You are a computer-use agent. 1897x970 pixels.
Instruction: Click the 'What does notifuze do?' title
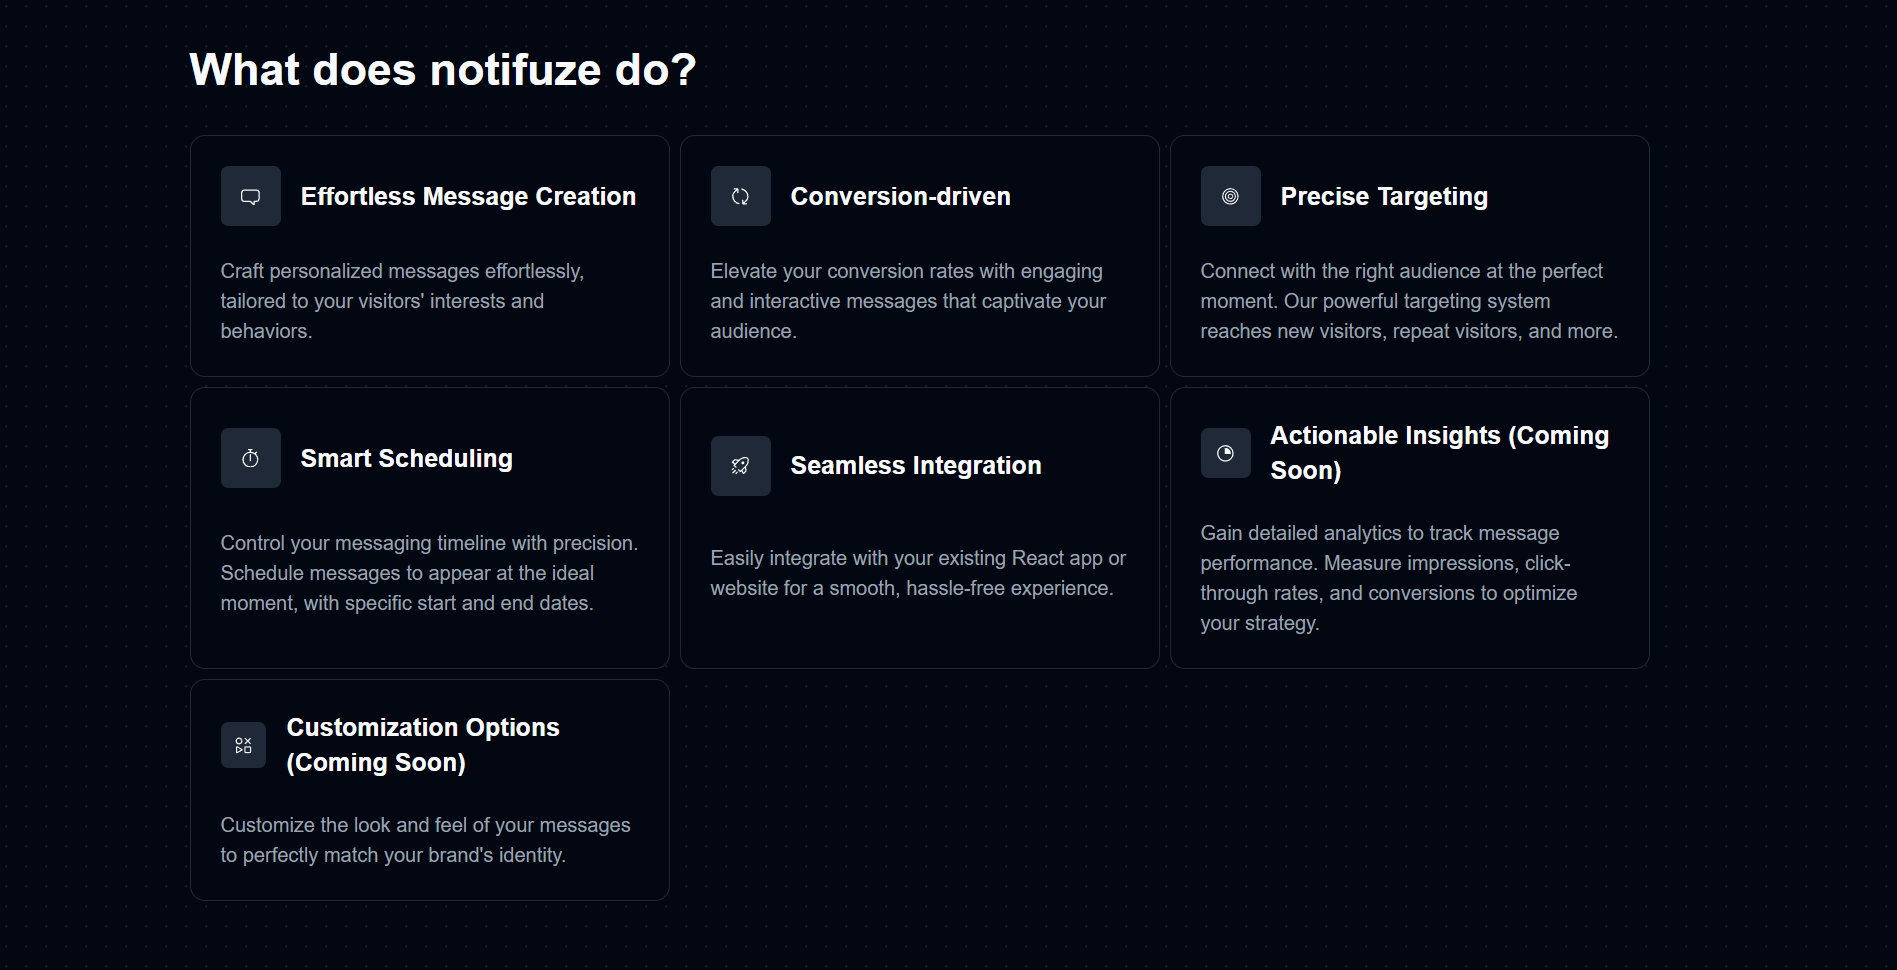coord(443,70)
